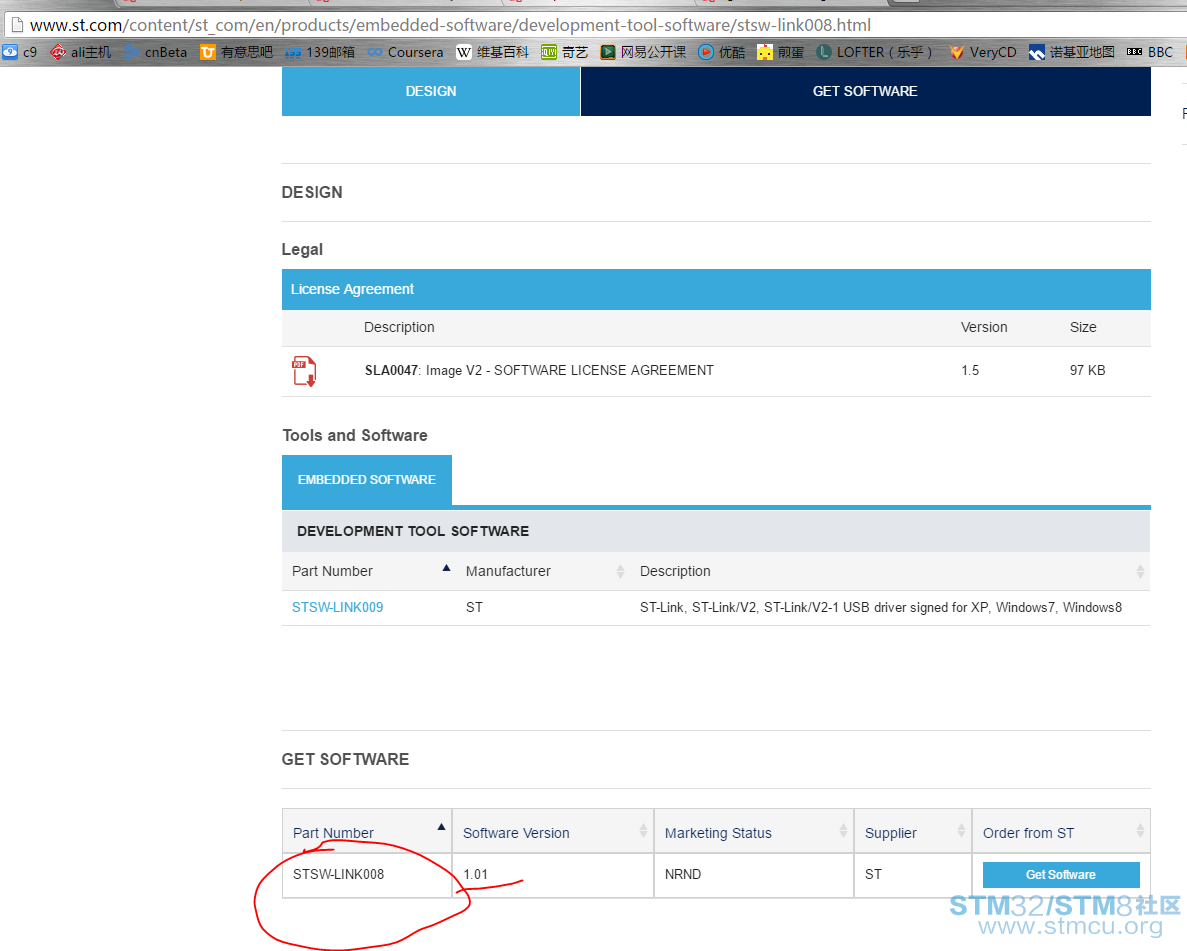Open the BBC bookmark

click(1150, 52)
